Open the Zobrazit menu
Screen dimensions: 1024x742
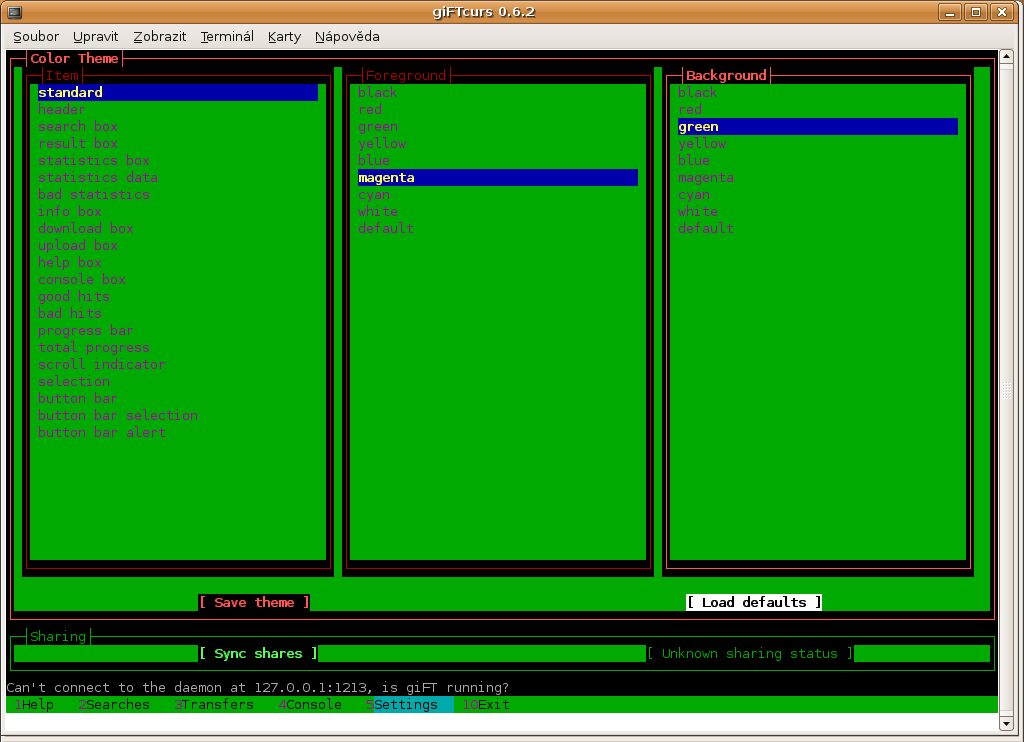(x=160, y=37)
